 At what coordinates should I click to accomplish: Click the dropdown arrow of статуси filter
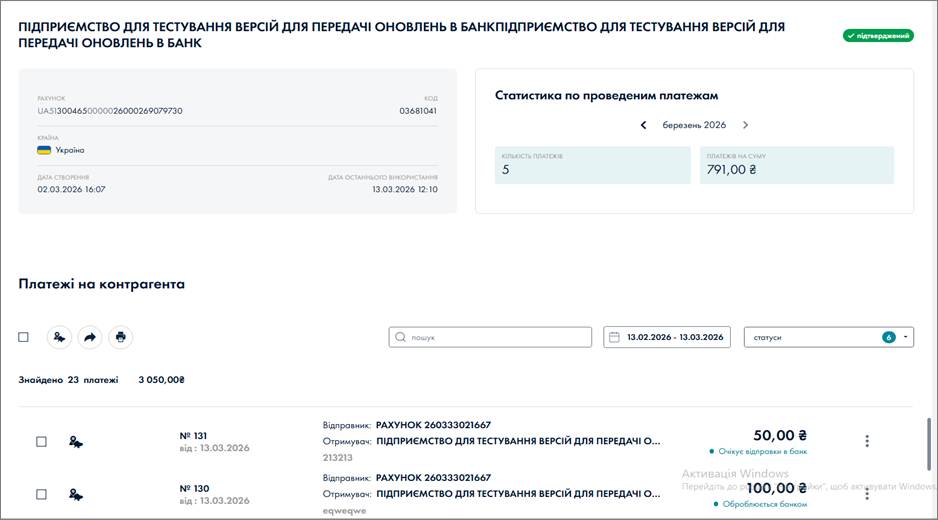905,337
